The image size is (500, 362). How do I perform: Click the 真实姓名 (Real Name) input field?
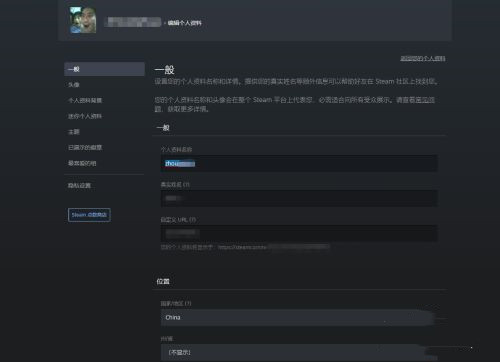tap(299, 198)
